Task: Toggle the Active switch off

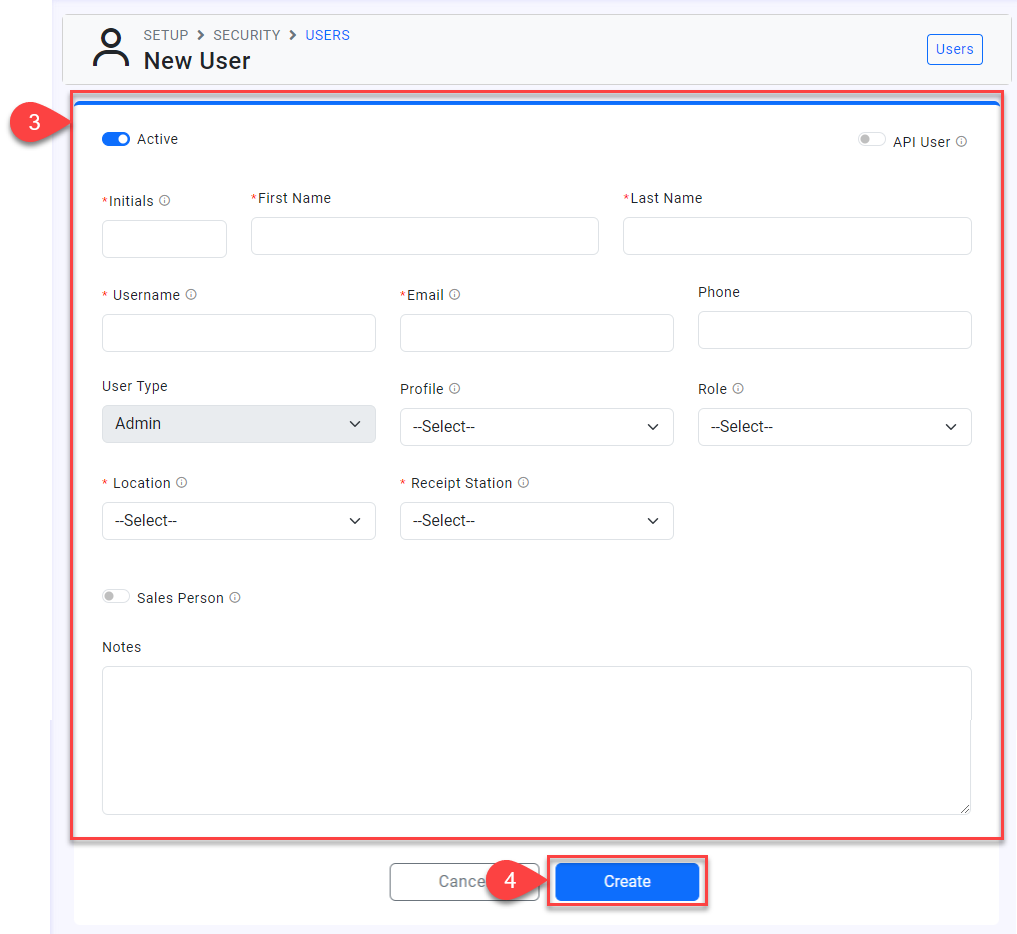Action: [x=116, y=139]
